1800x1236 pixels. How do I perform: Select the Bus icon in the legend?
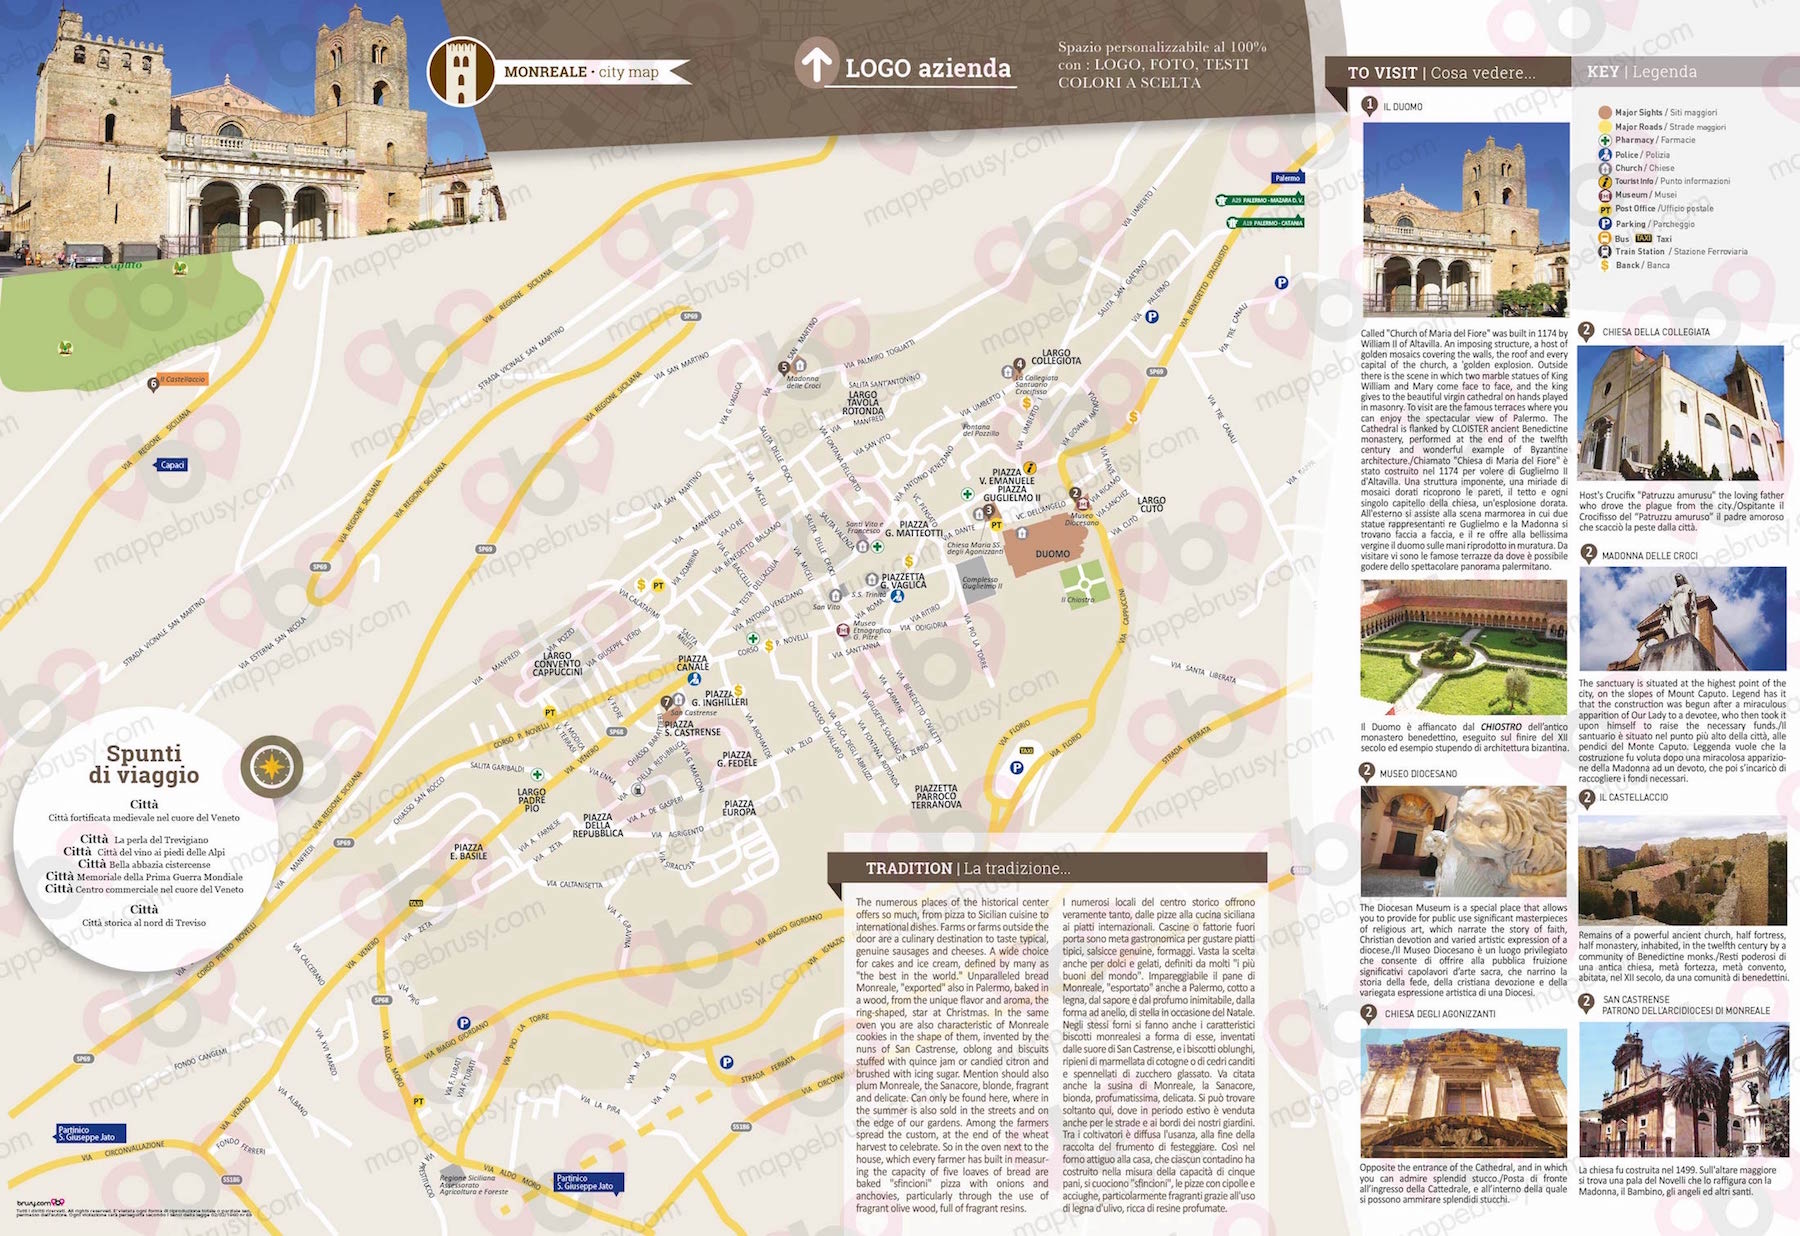(1605, 238)
